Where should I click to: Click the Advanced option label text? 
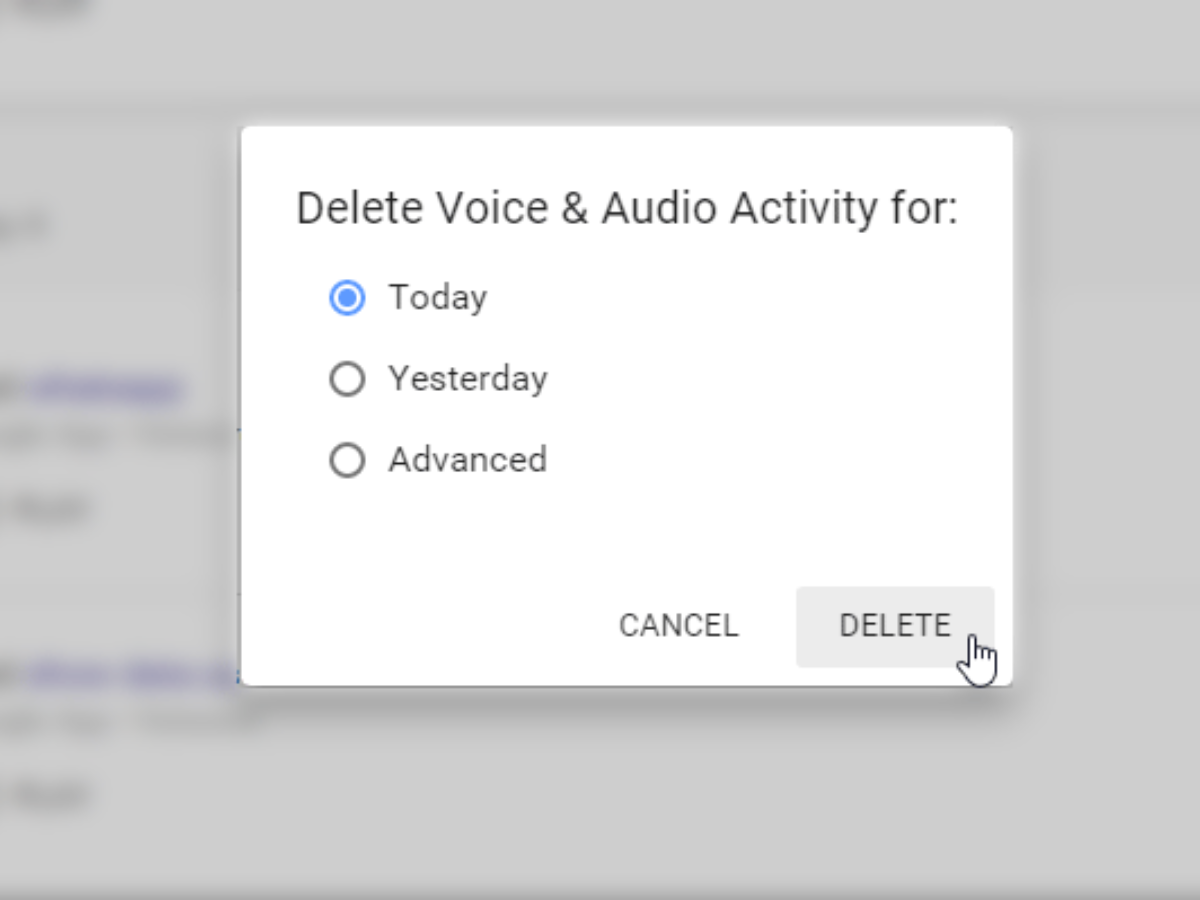coord(467,461)
